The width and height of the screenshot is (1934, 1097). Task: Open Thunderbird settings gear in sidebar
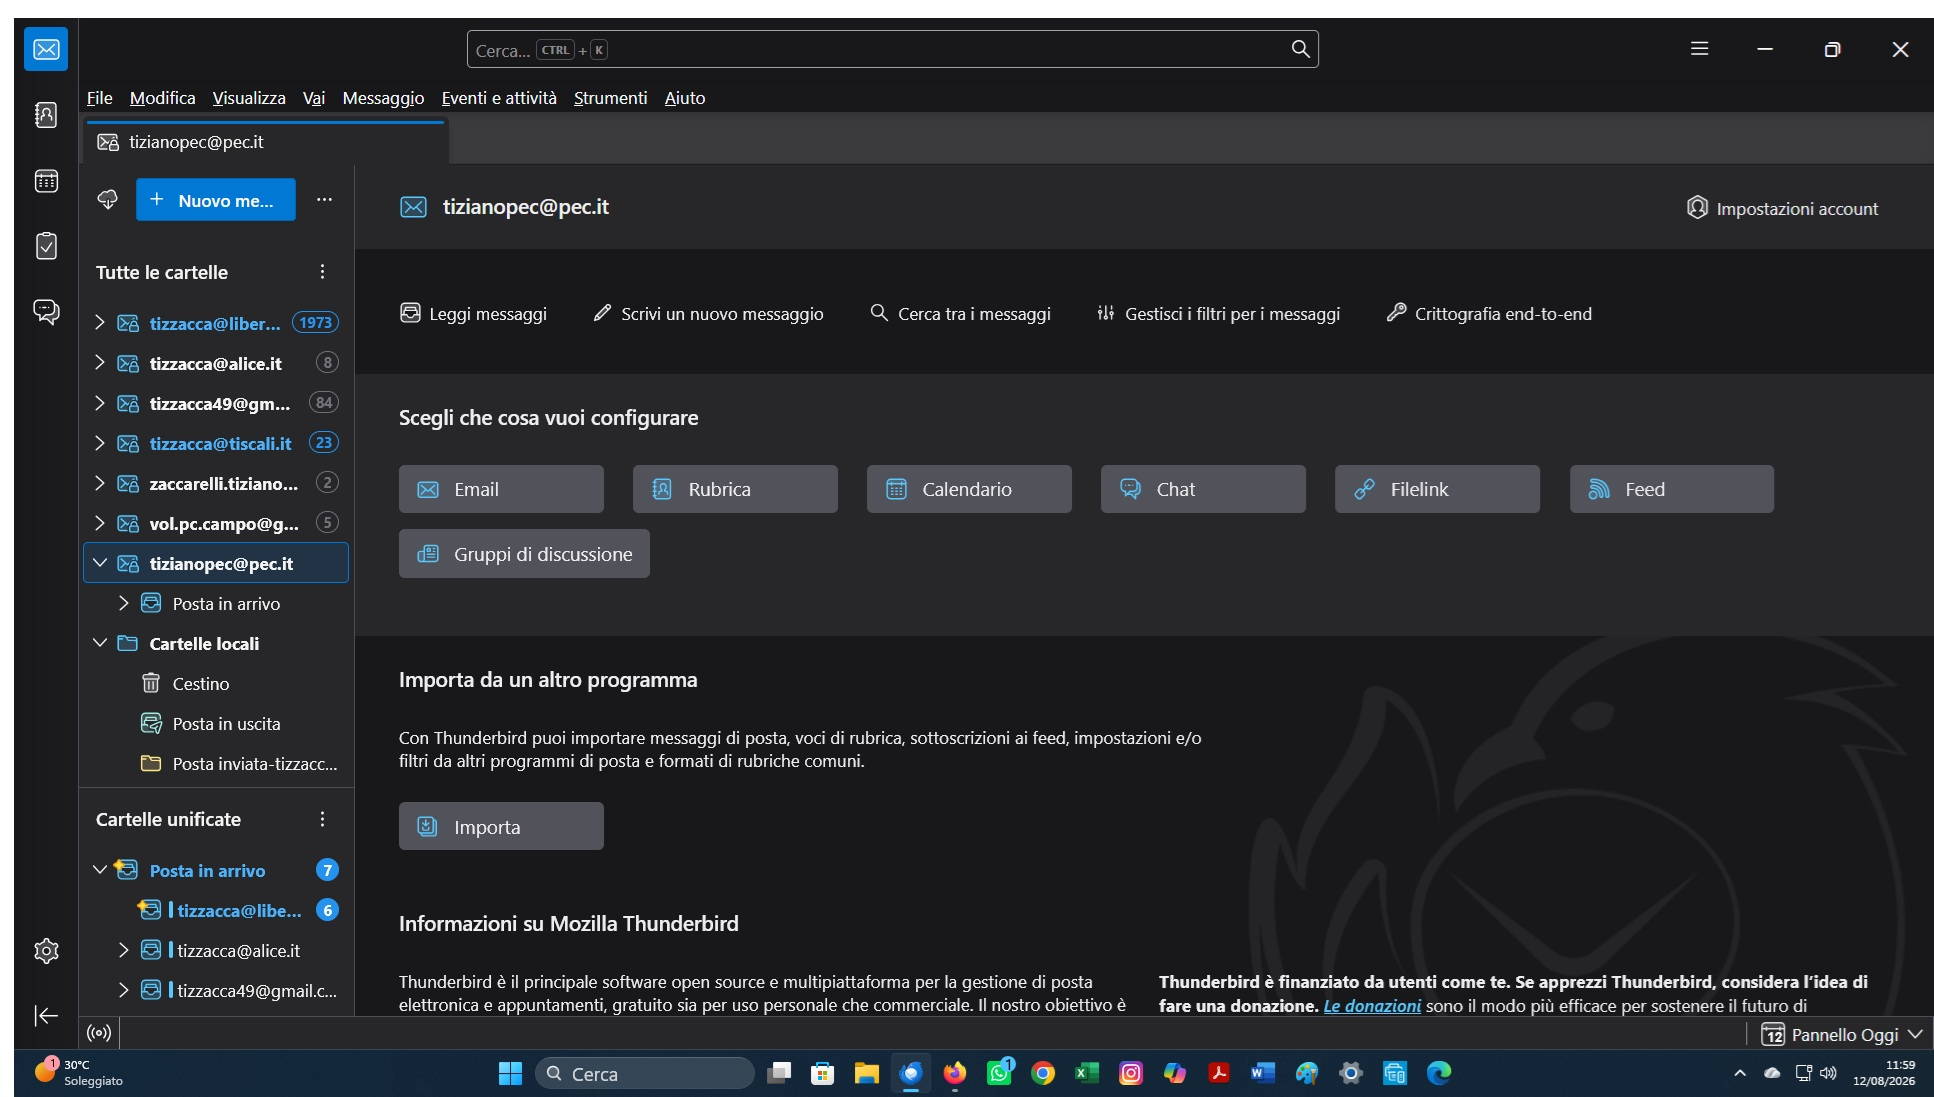point(46,950)
